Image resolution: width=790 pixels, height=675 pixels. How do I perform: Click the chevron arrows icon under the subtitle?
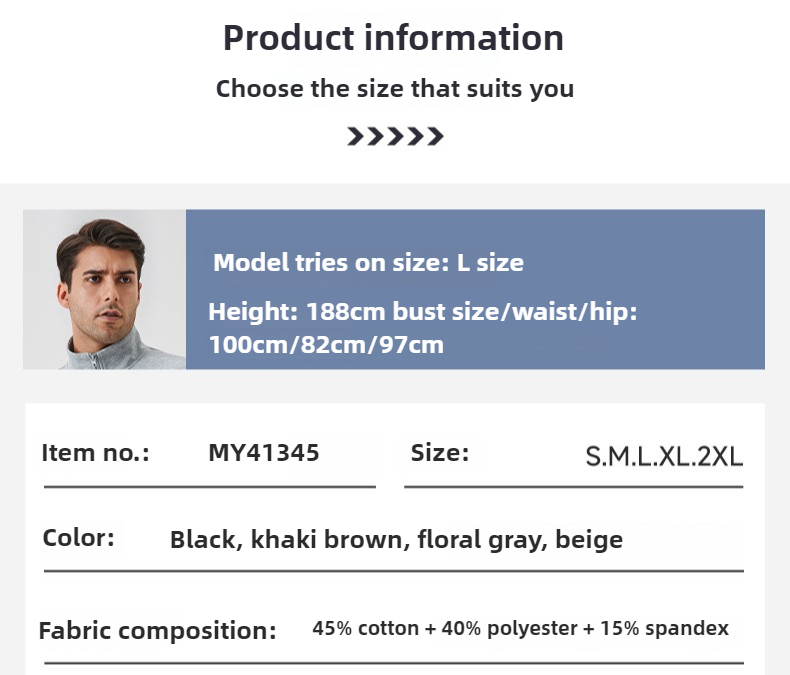[395, 136]
